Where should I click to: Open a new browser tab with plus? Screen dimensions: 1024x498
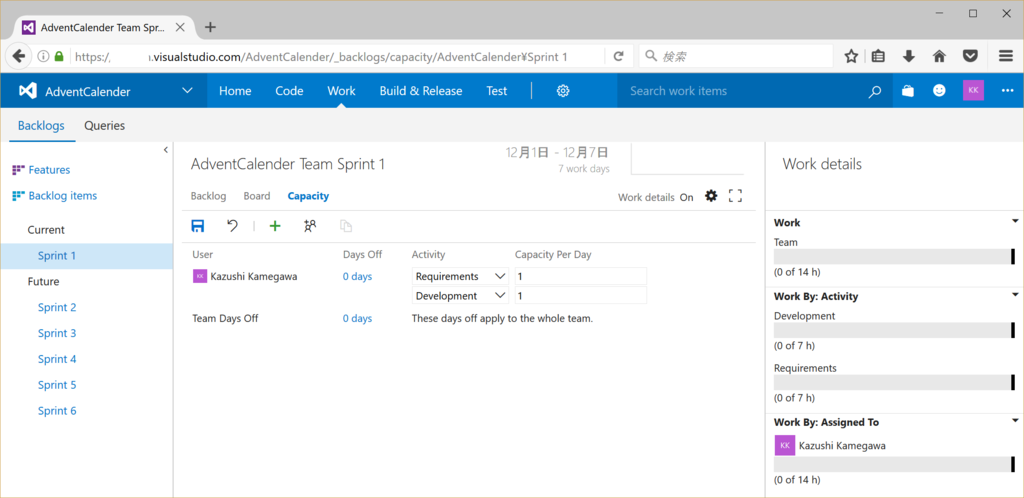pos(210,27)
